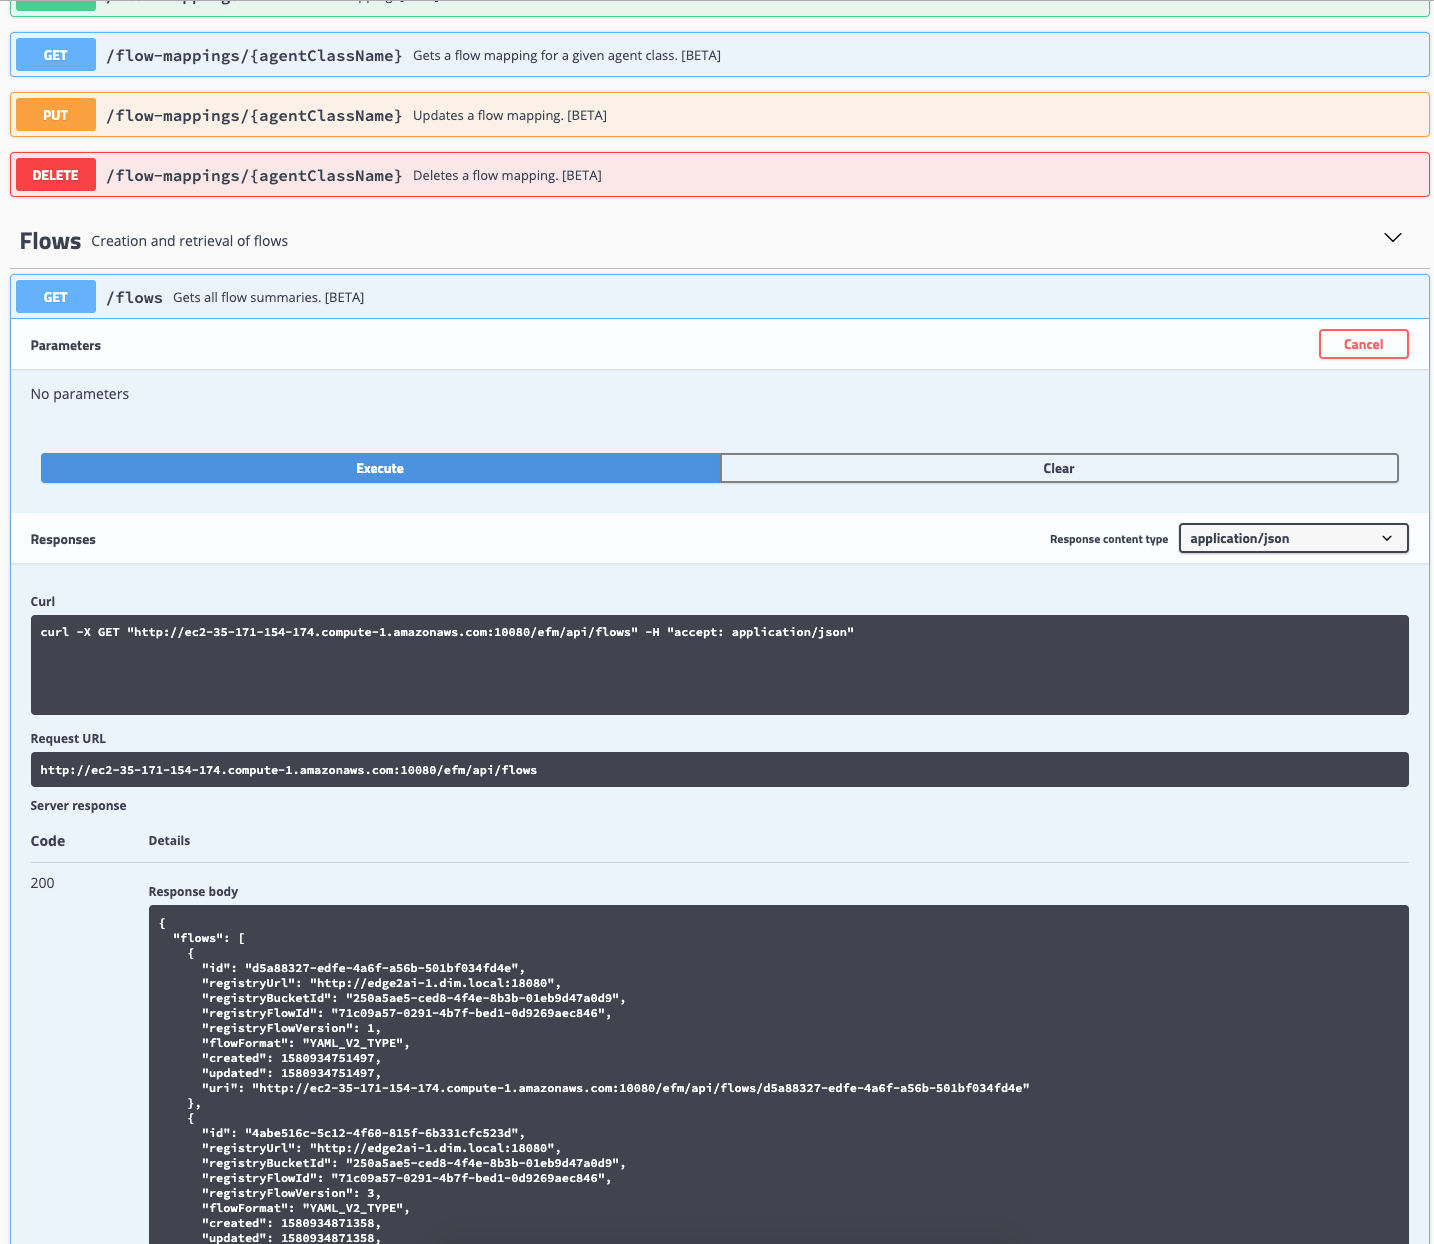Click the curl command text
Screen dimensions: 1434x1244
pyautogui.click(x=447, y=632)
